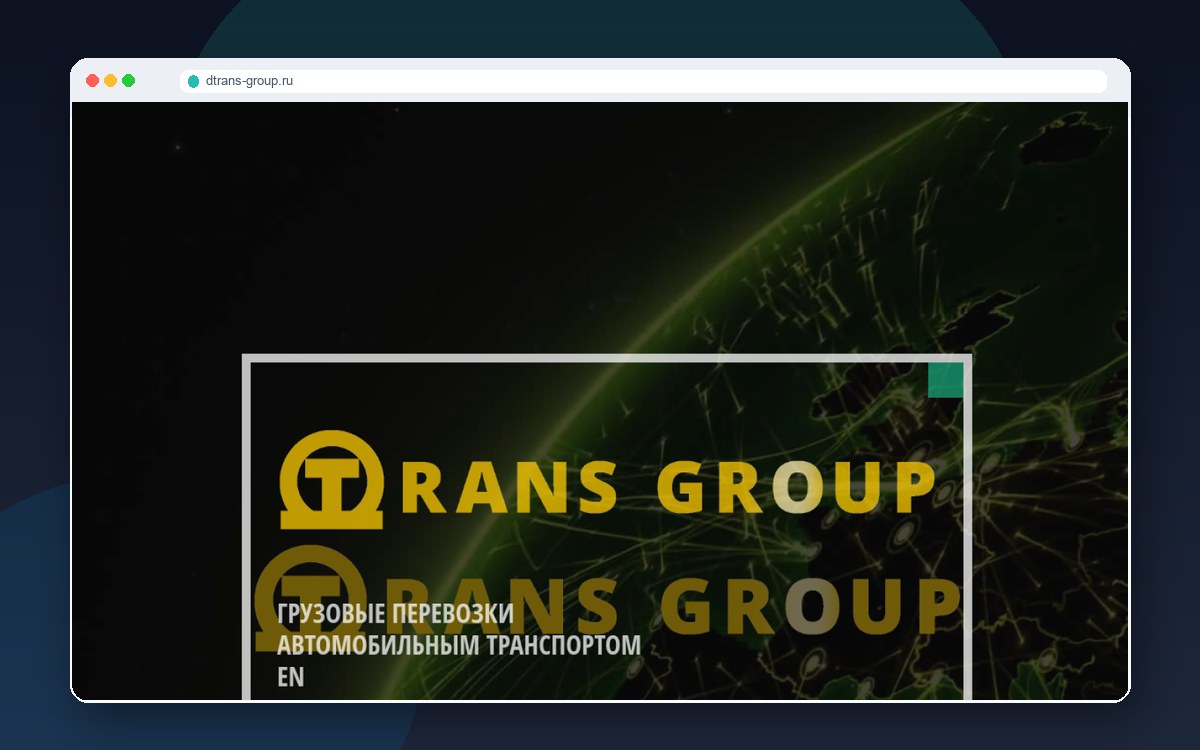
Task: Select the dtrans-group.ru URL text
Action: click(249, 81)
